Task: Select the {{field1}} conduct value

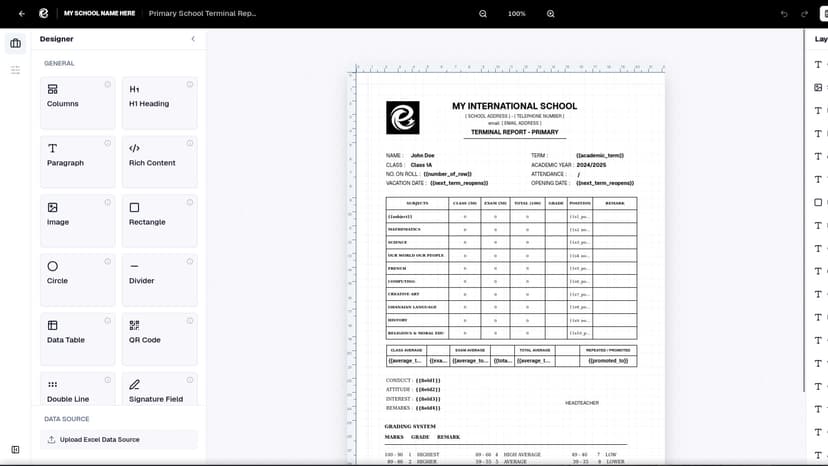Action: tap(428, 380)
